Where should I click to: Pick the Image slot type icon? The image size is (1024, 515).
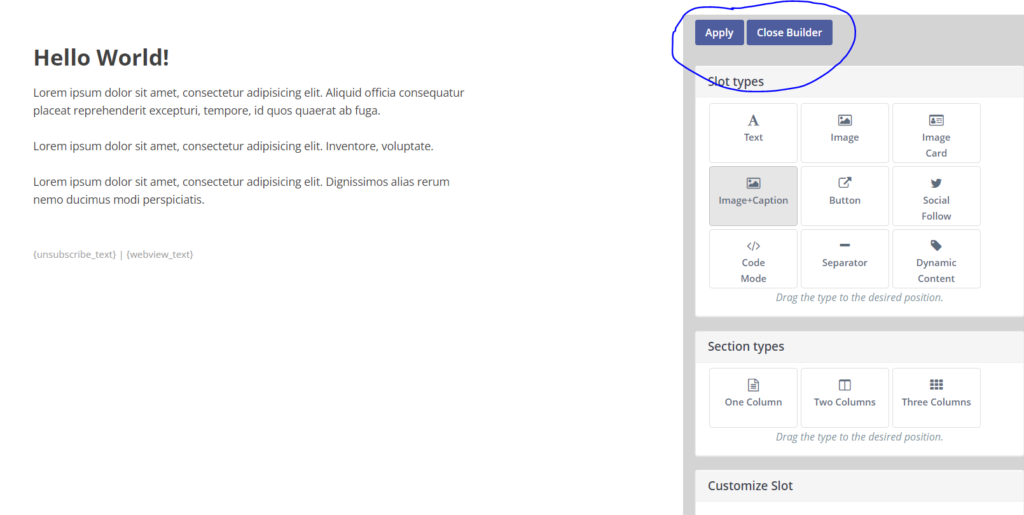tap(844, 120)
